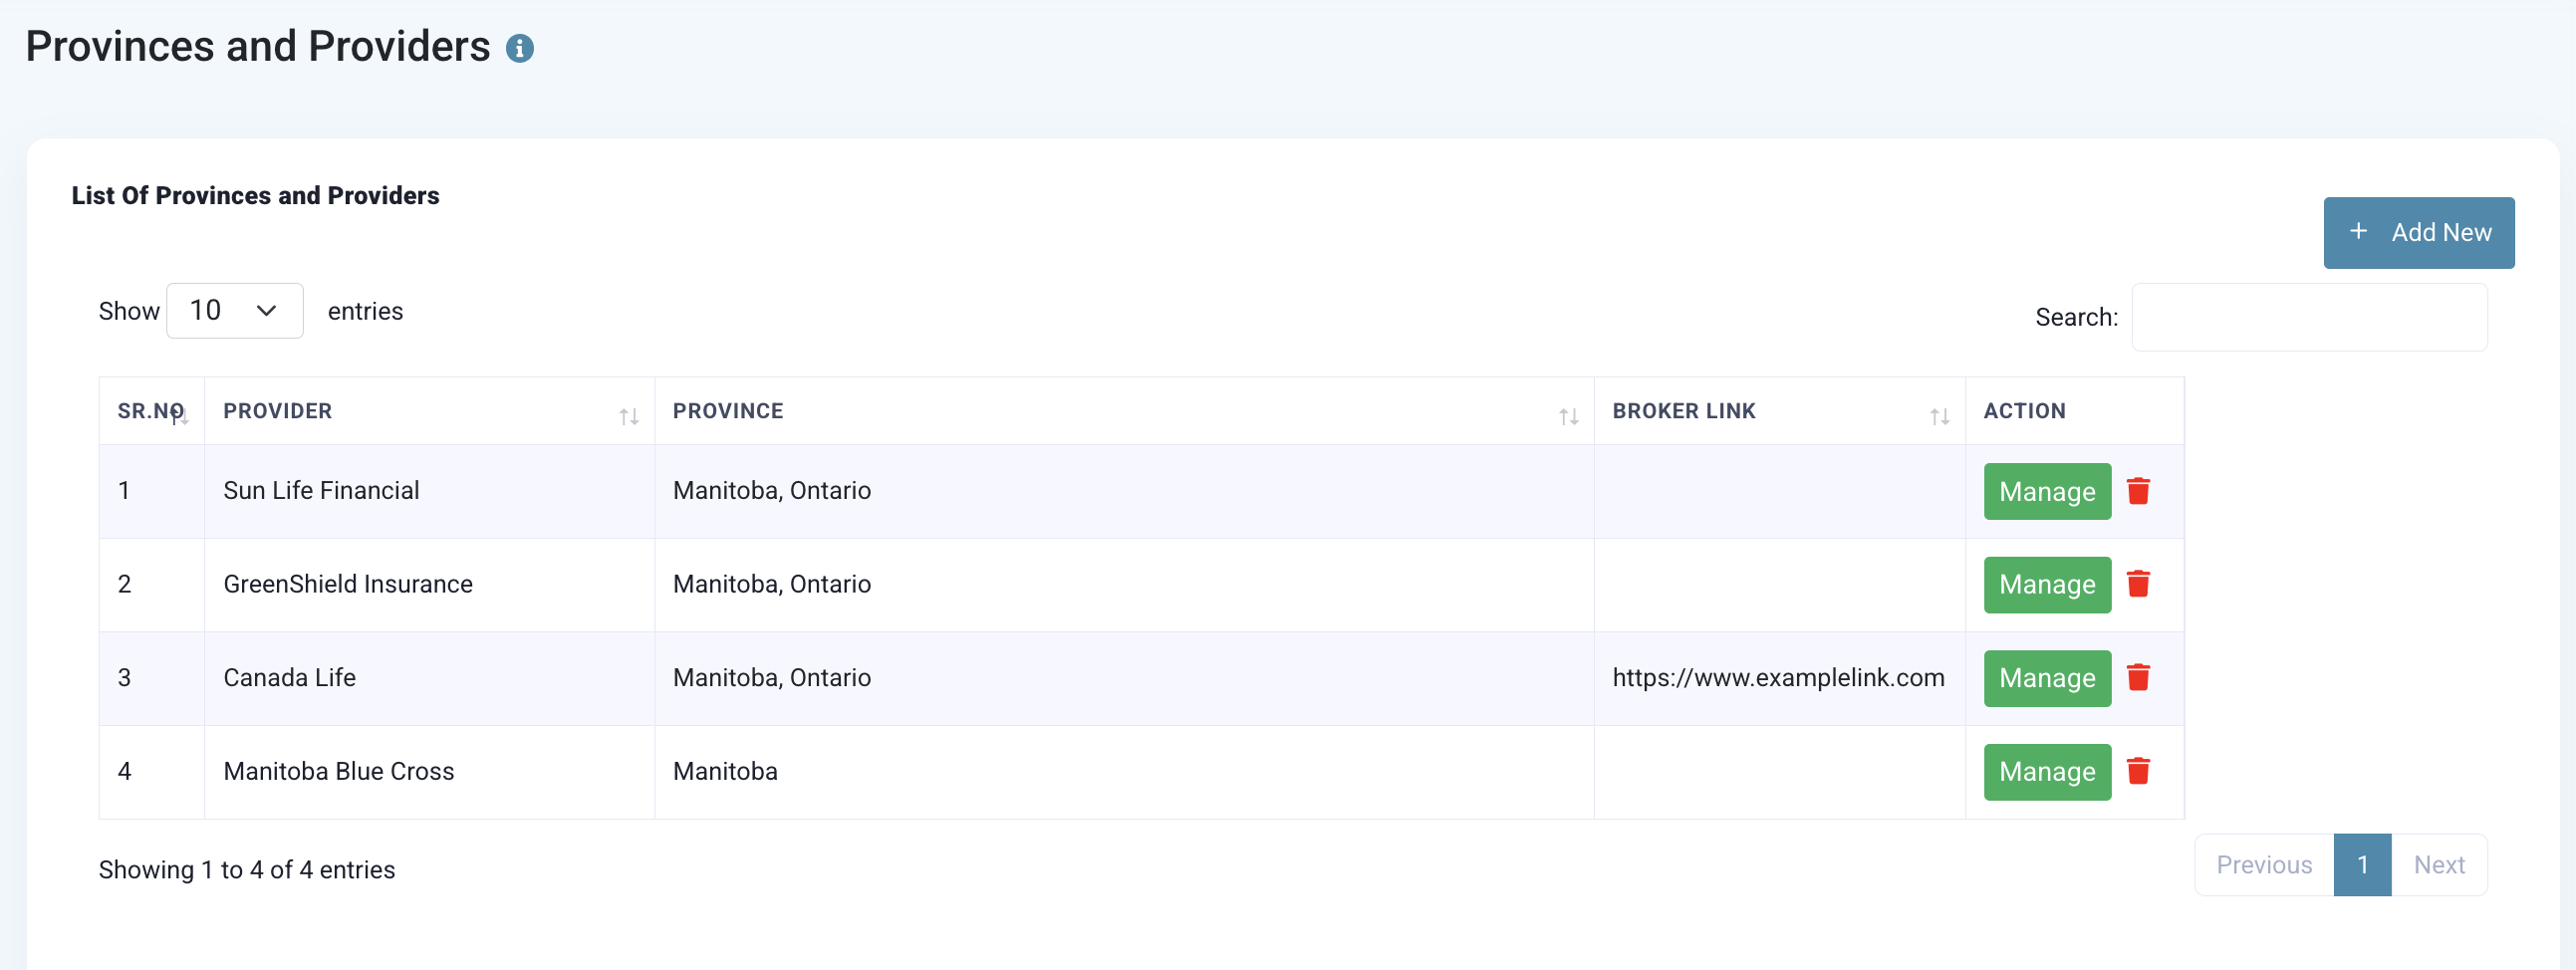2576x970 pixels.
Task: Go to Next page
Action: (2438, 864)
